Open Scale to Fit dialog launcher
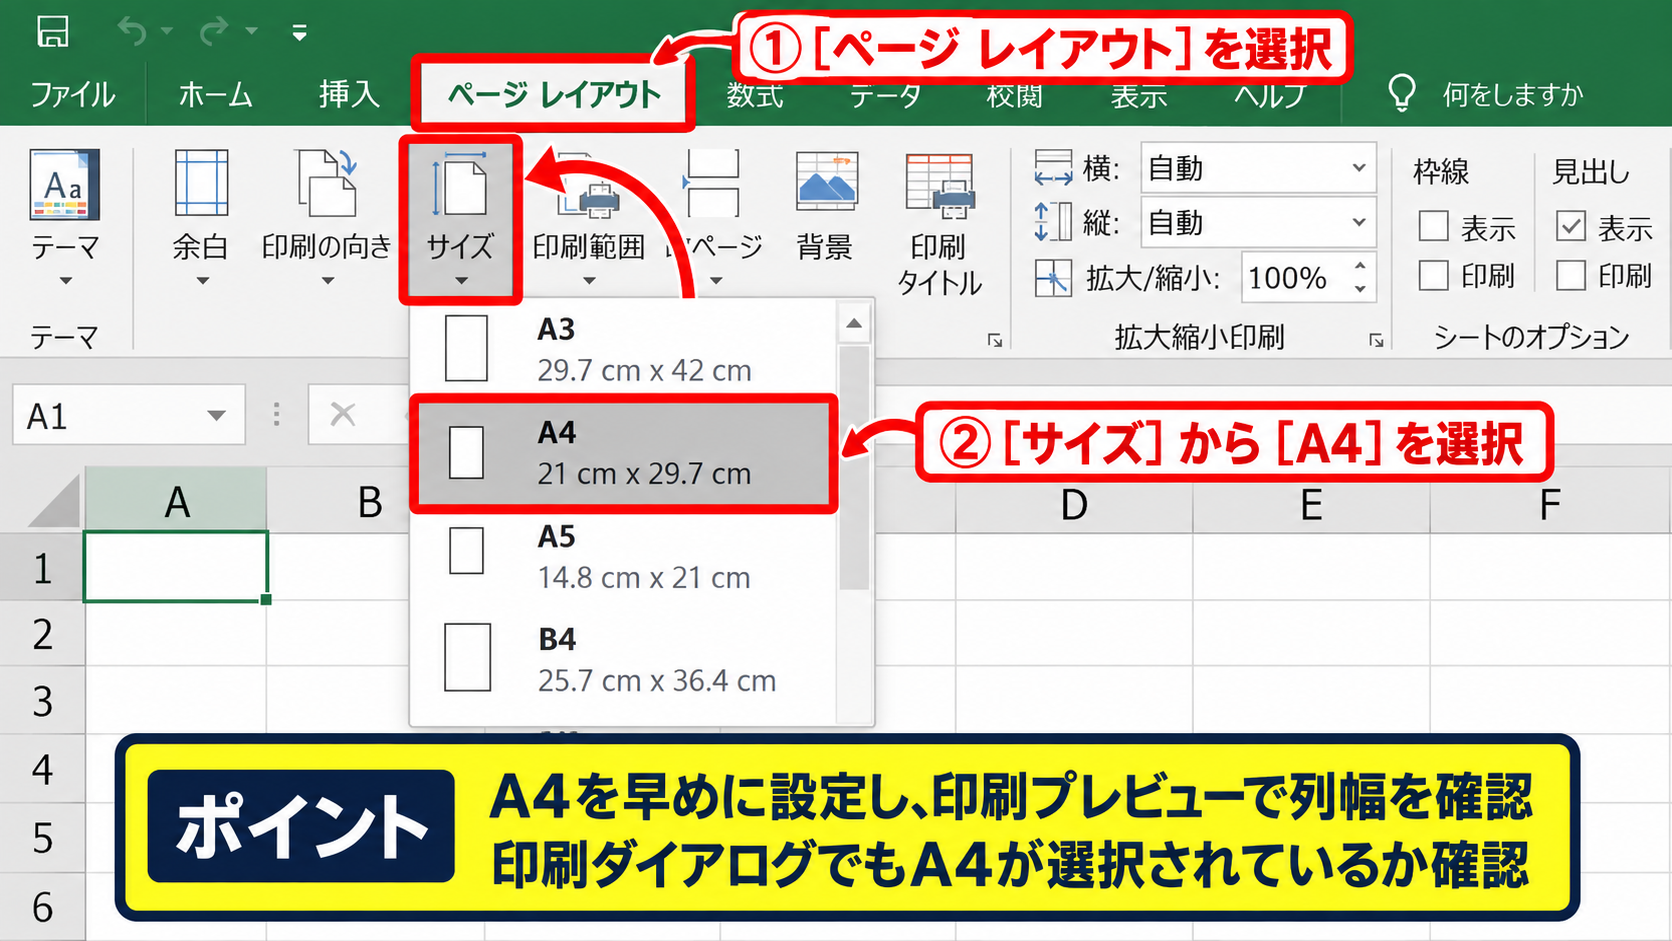 (x=1376, y=341)
